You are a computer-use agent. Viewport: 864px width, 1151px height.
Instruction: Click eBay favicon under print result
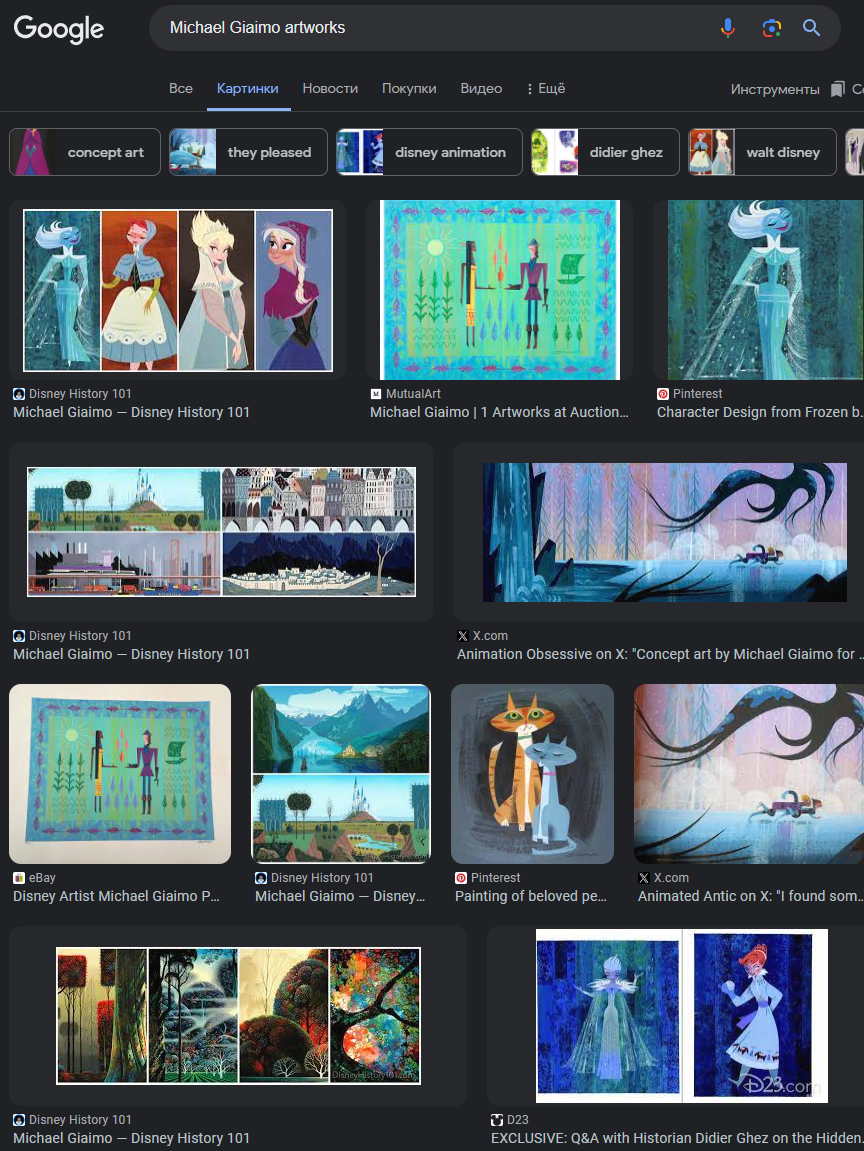click(x=19, y=878)
